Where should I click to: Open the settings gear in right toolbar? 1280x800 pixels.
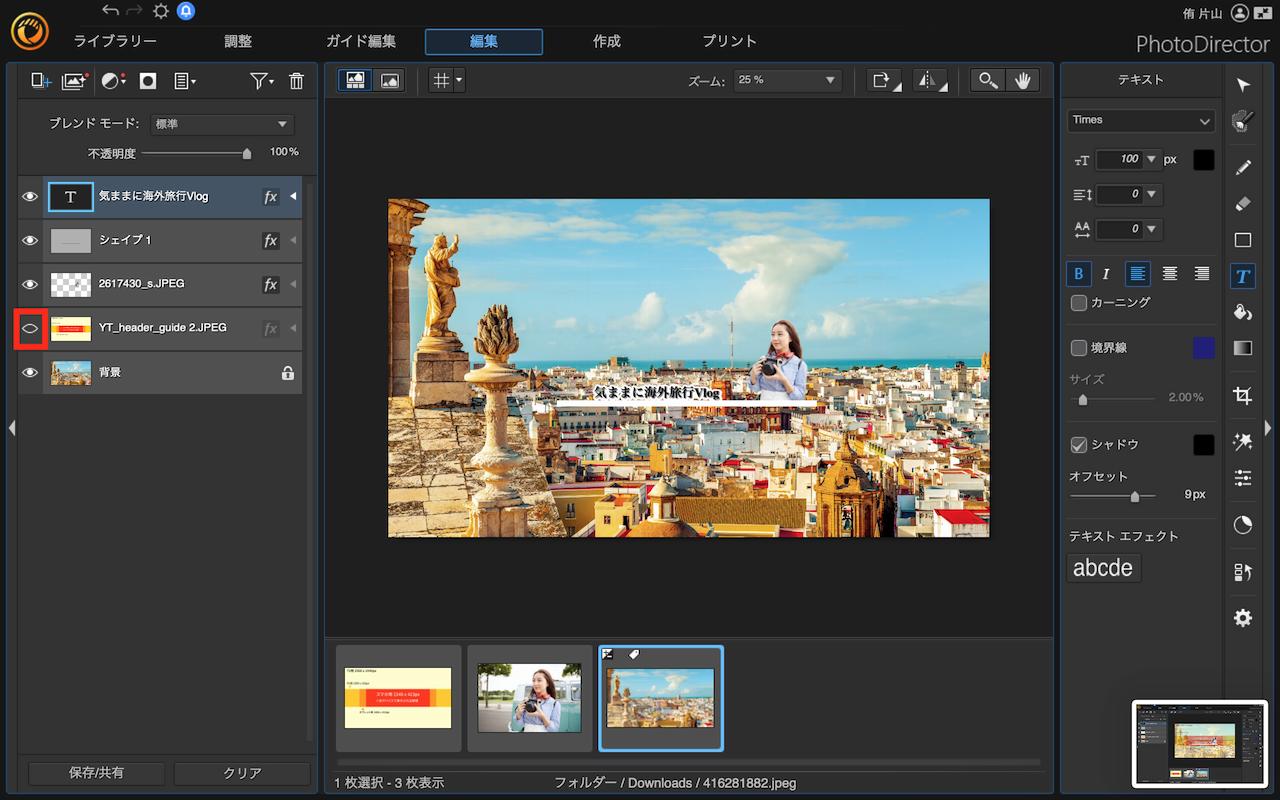coord(1242,618)
